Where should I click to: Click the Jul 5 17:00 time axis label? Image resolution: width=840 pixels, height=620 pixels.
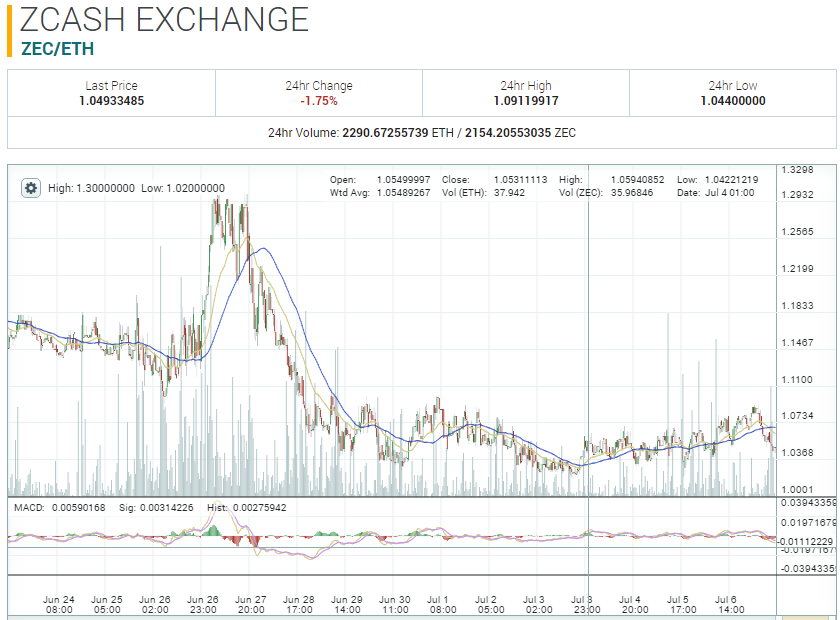[682, 604]
